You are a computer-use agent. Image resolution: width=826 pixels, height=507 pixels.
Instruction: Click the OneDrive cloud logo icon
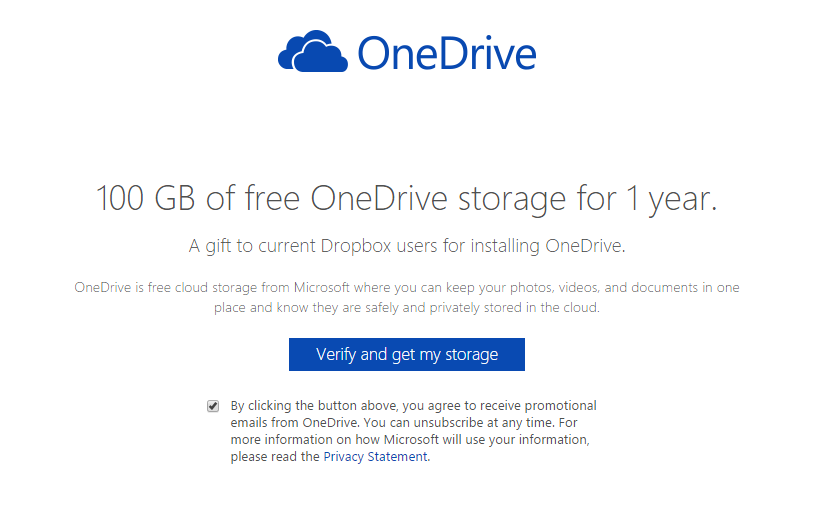pyautogui.click(x=313, y=52)
